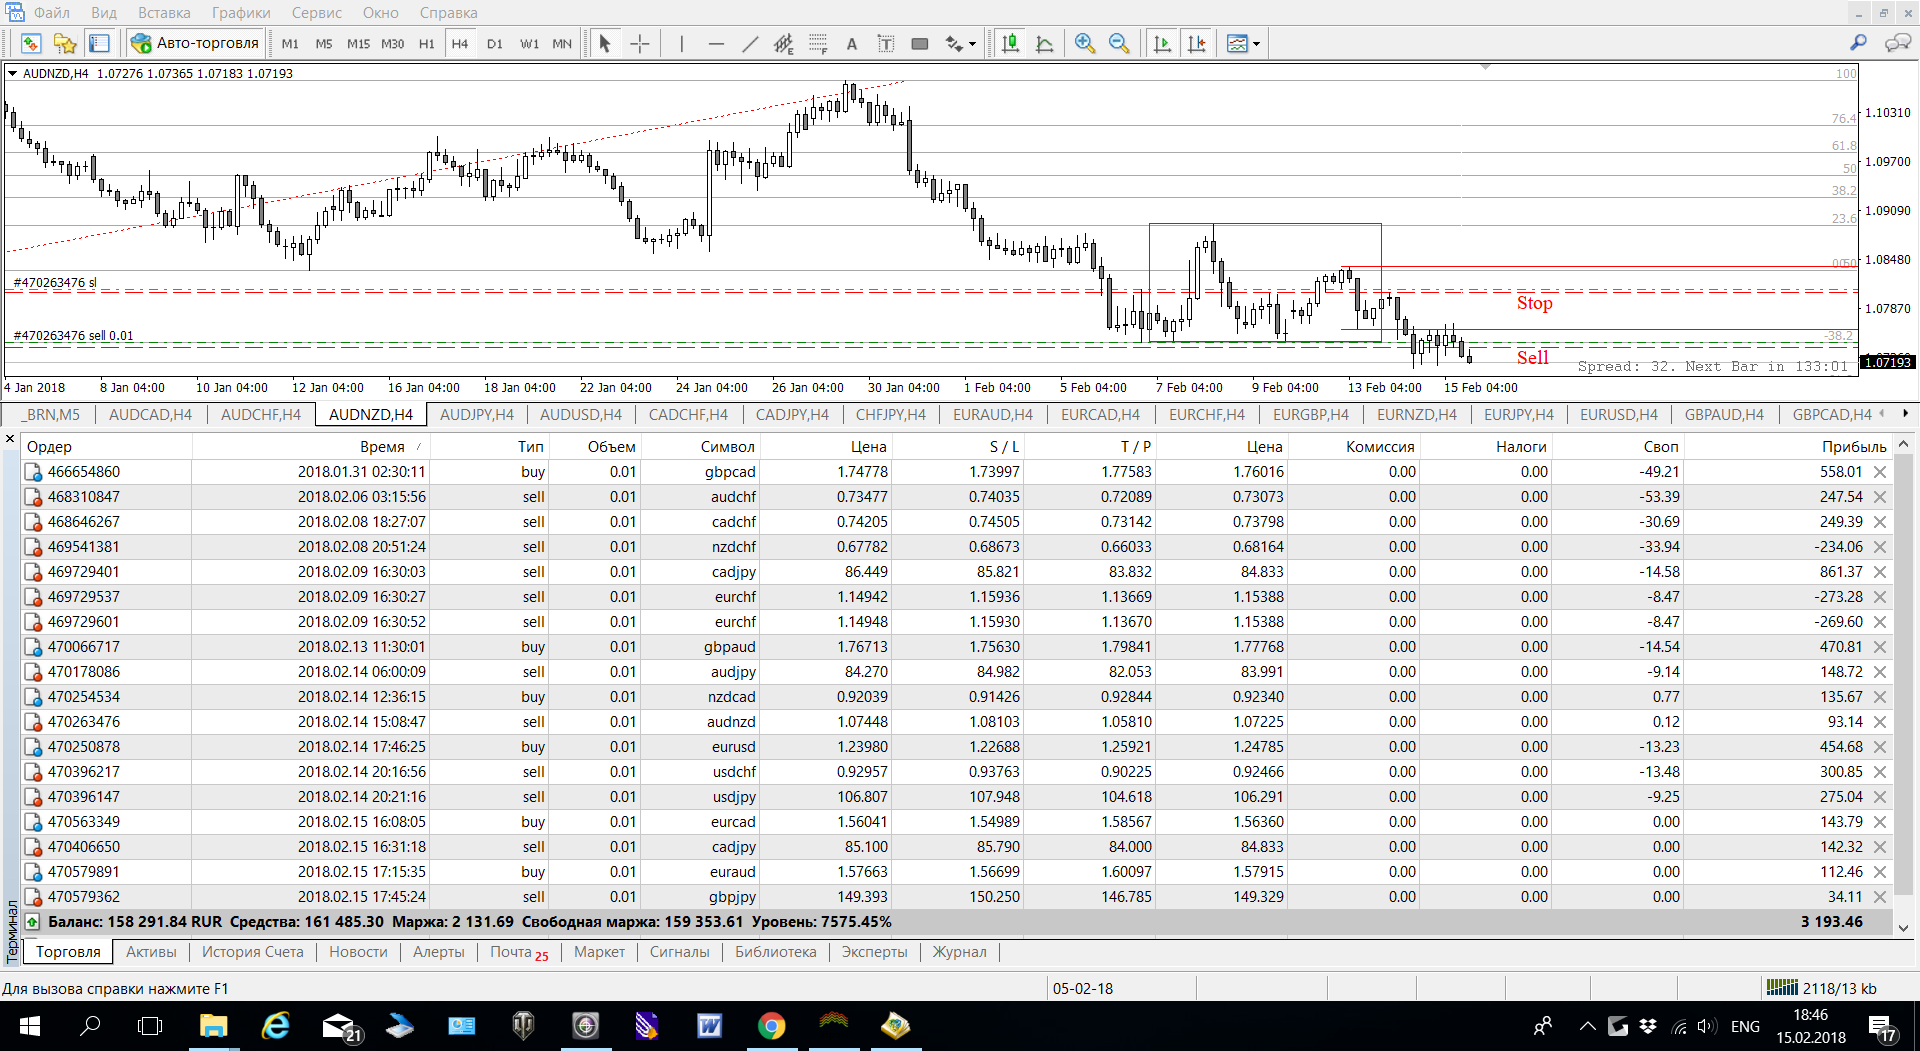Image resolution: width=1920 pixels, height=1051 pixels.
Task: Open World of Tanks from the taskbar
Action: 523,1026
